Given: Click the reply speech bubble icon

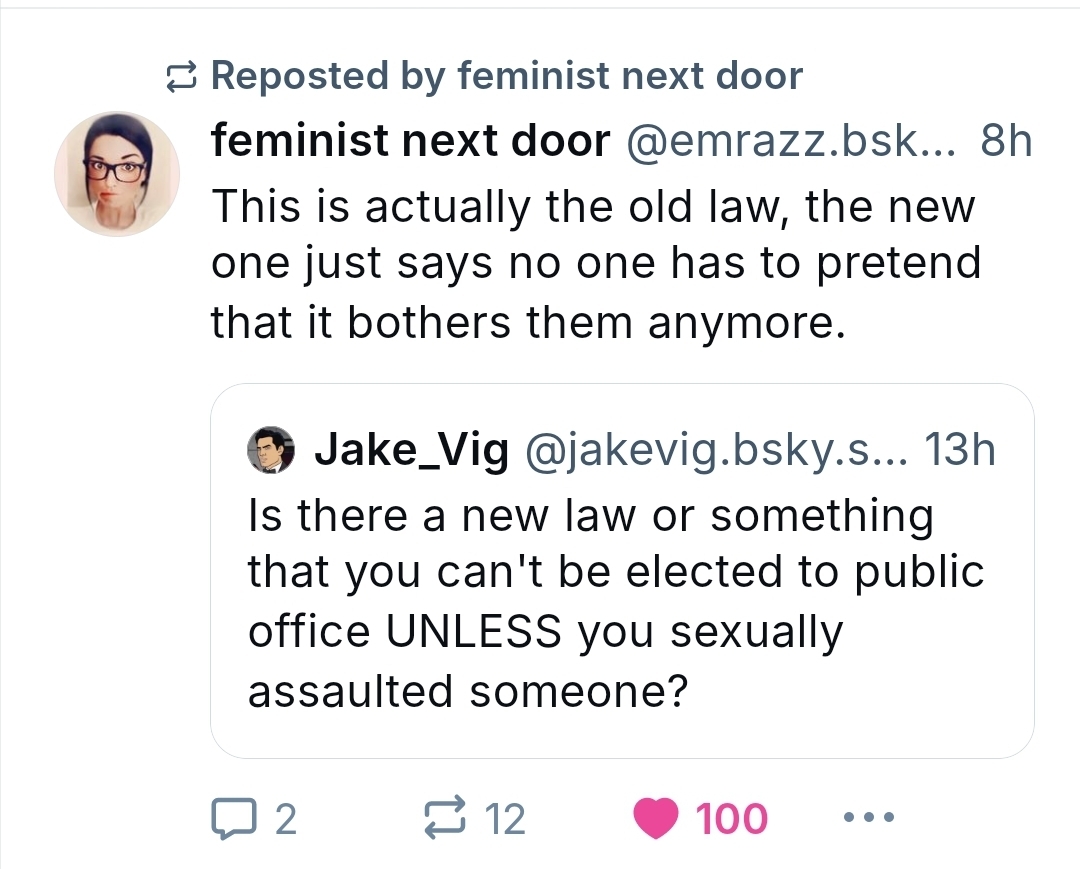Looking at the screenshot, I should (232, 819).
